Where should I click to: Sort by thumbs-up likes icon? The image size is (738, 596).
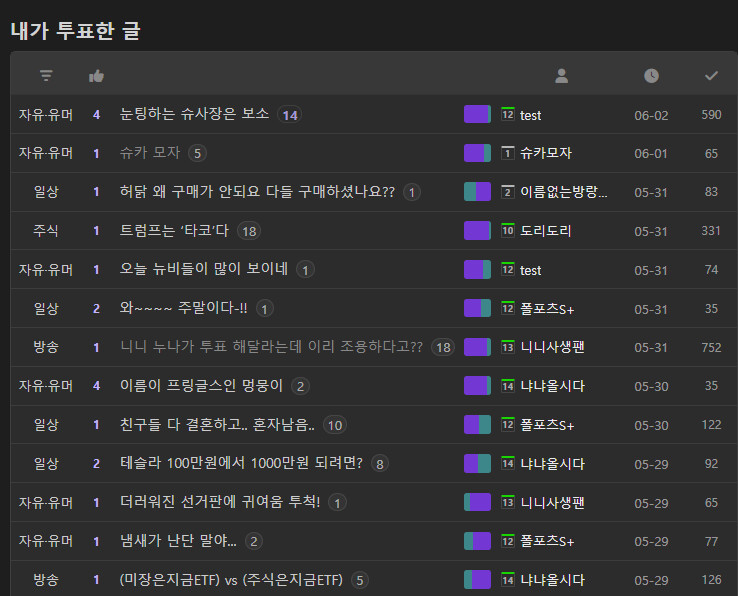click(96, 76)
